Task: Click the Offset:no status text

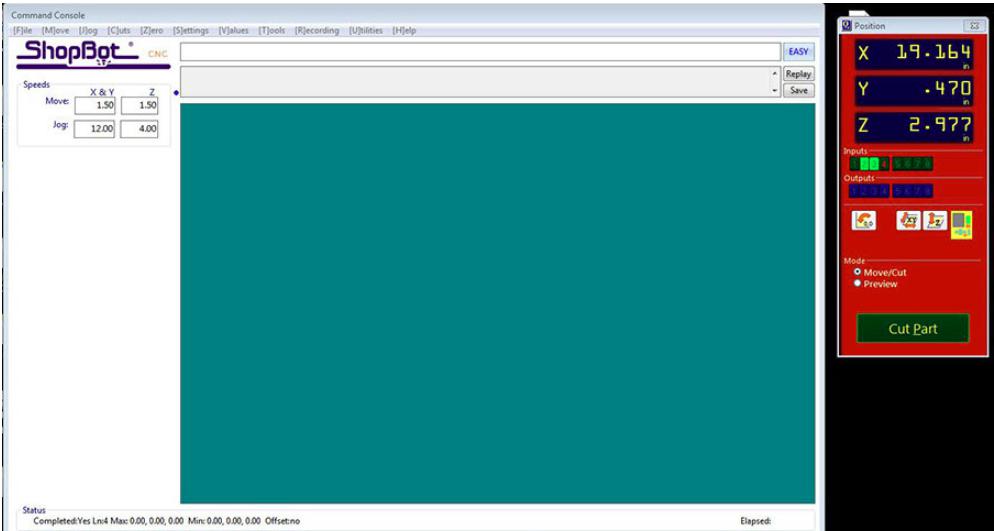Action: click(x=283, y=521)
